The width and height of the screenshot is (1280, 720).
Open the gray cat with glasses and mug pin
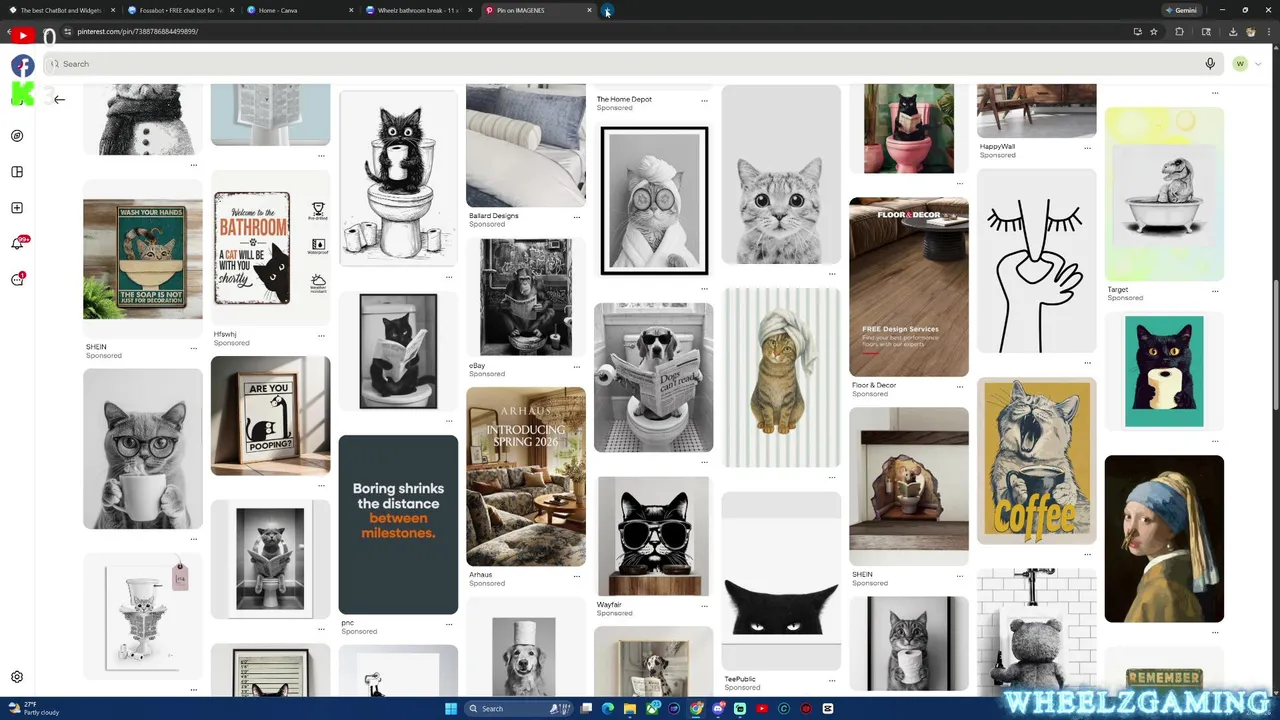pos(142,449)
